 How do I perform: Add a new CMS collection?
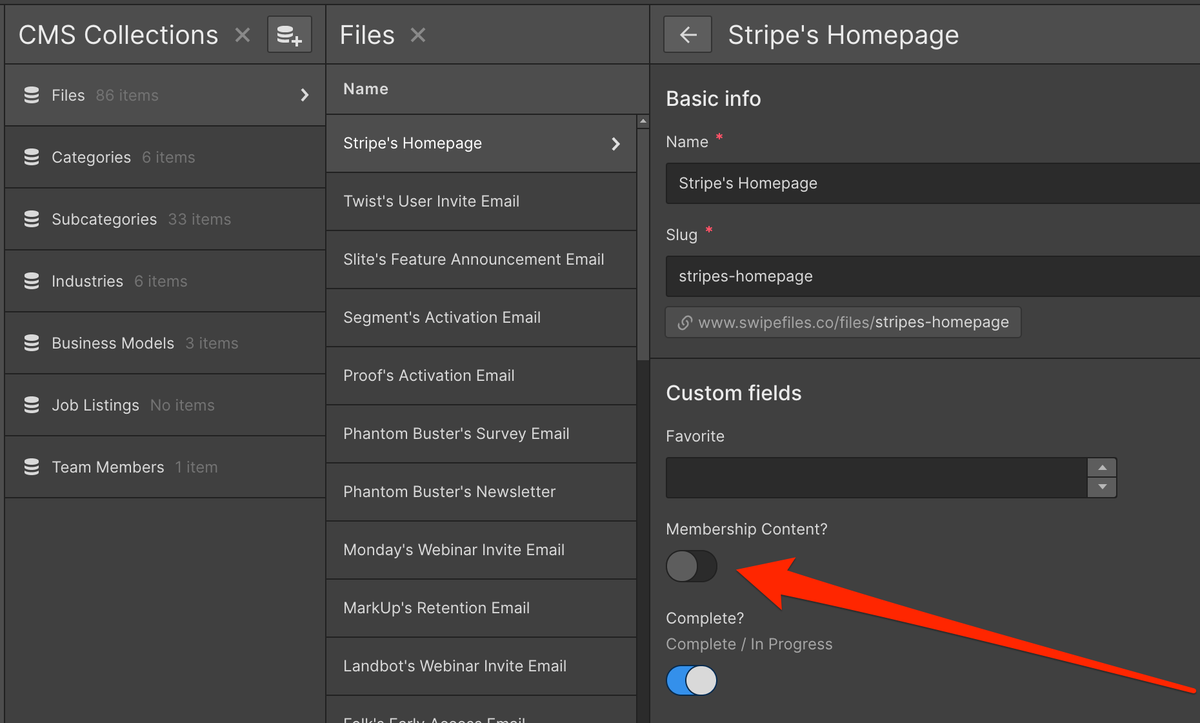290,36
